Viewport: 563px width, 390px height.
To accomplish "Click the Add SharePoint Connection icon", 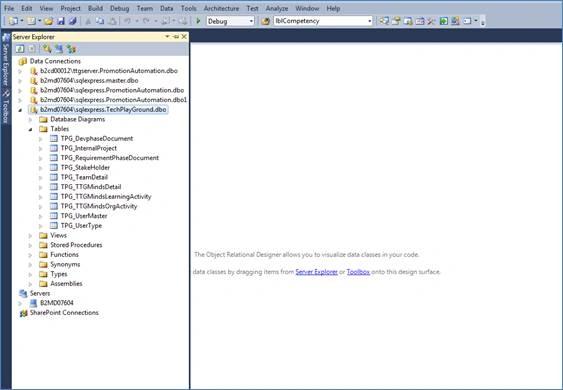I will click(x=71, y=49).
